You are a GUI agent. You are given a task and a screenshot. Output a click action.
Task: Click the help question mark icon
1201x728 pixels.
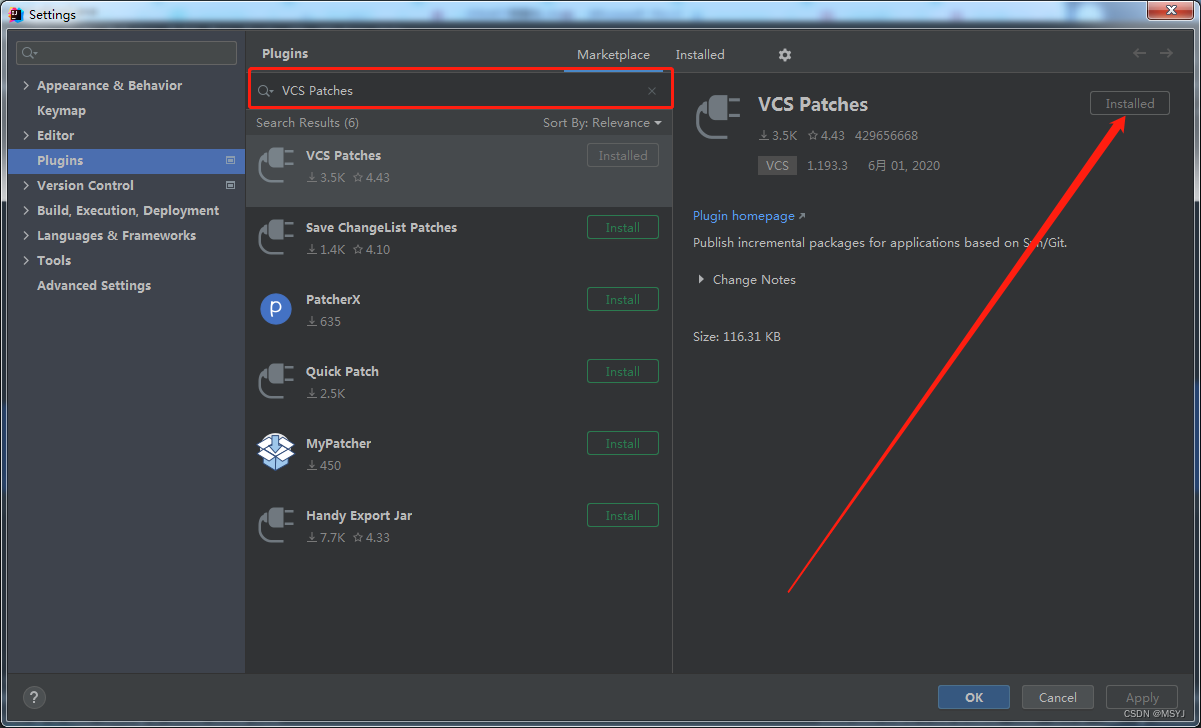[x=34, y=697]
